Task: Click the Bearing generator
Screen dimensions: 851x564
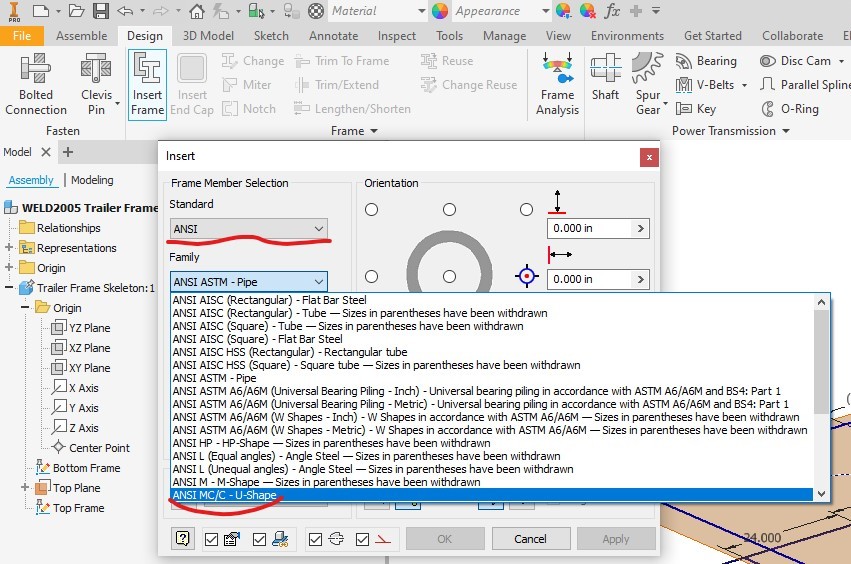Action: (706, 61)
